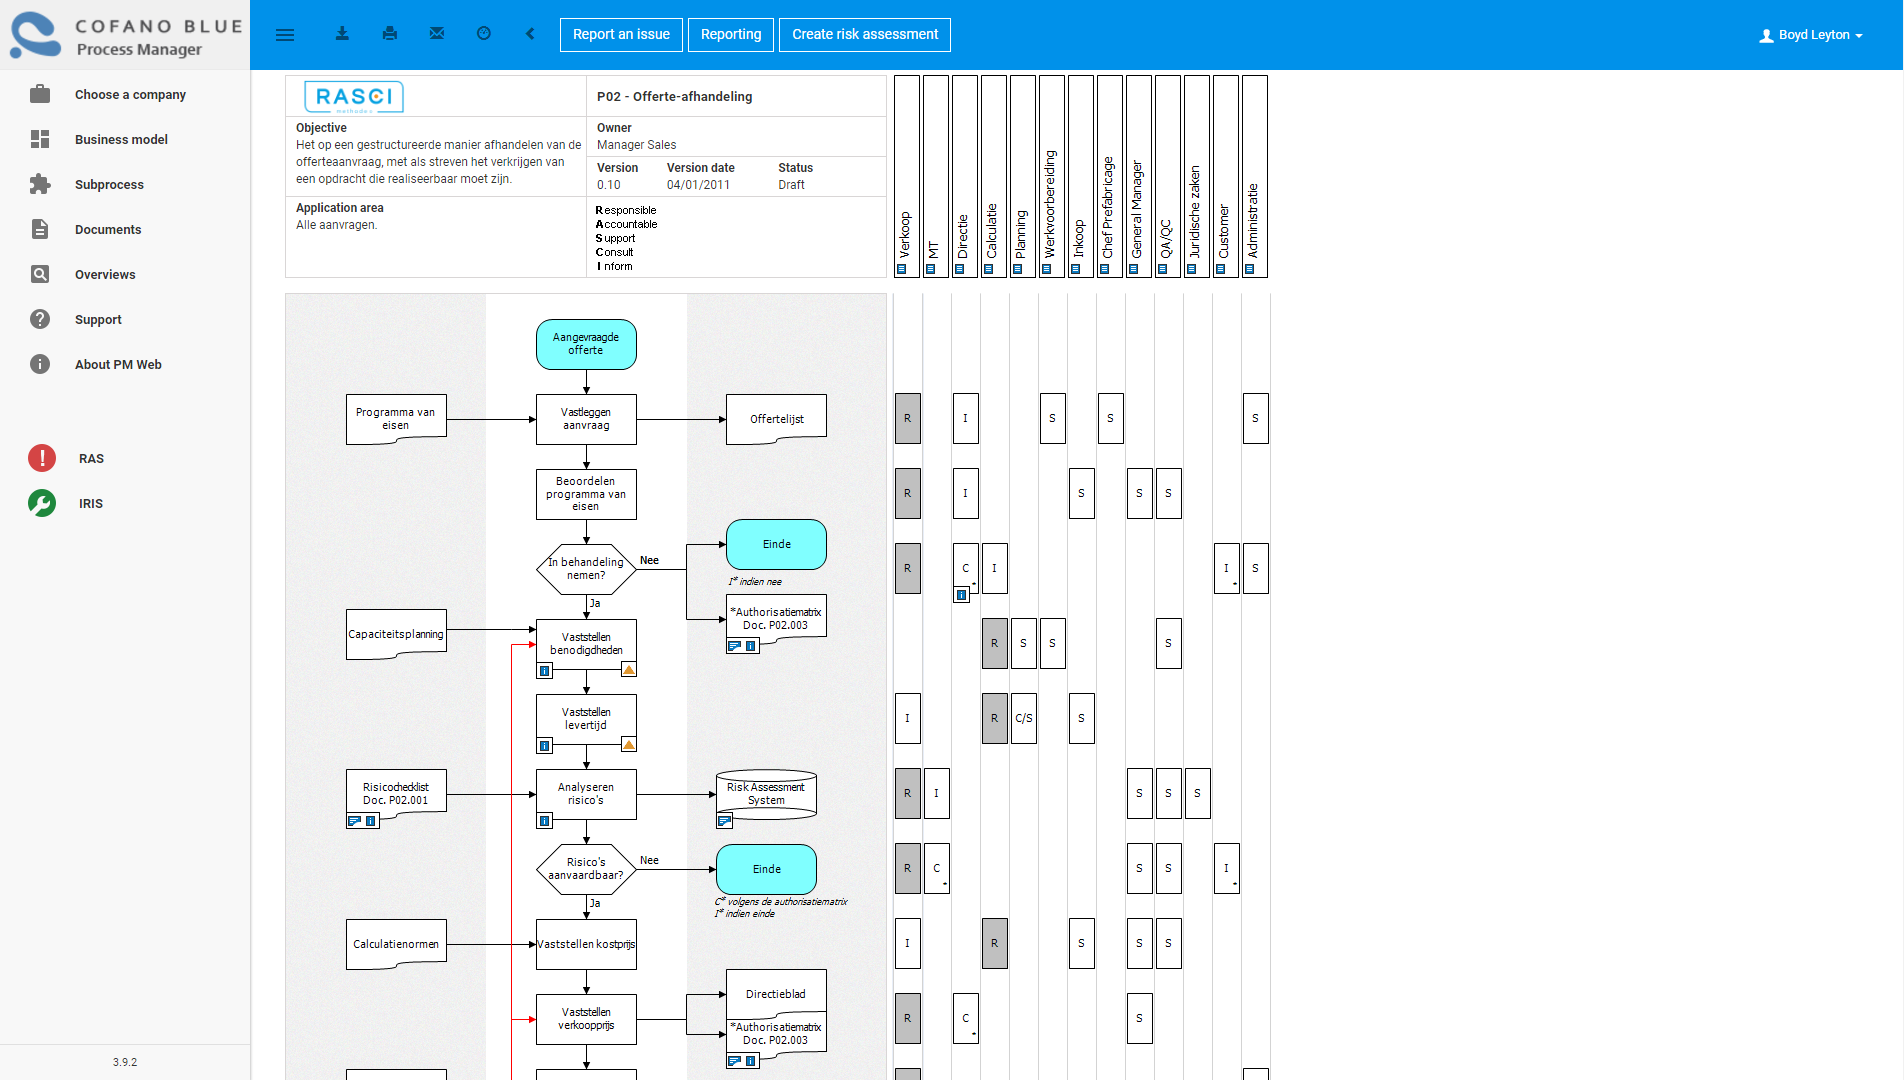Click the RASCI method logo
This screenshot has height=1080, width=1904.
coord(354,97)
